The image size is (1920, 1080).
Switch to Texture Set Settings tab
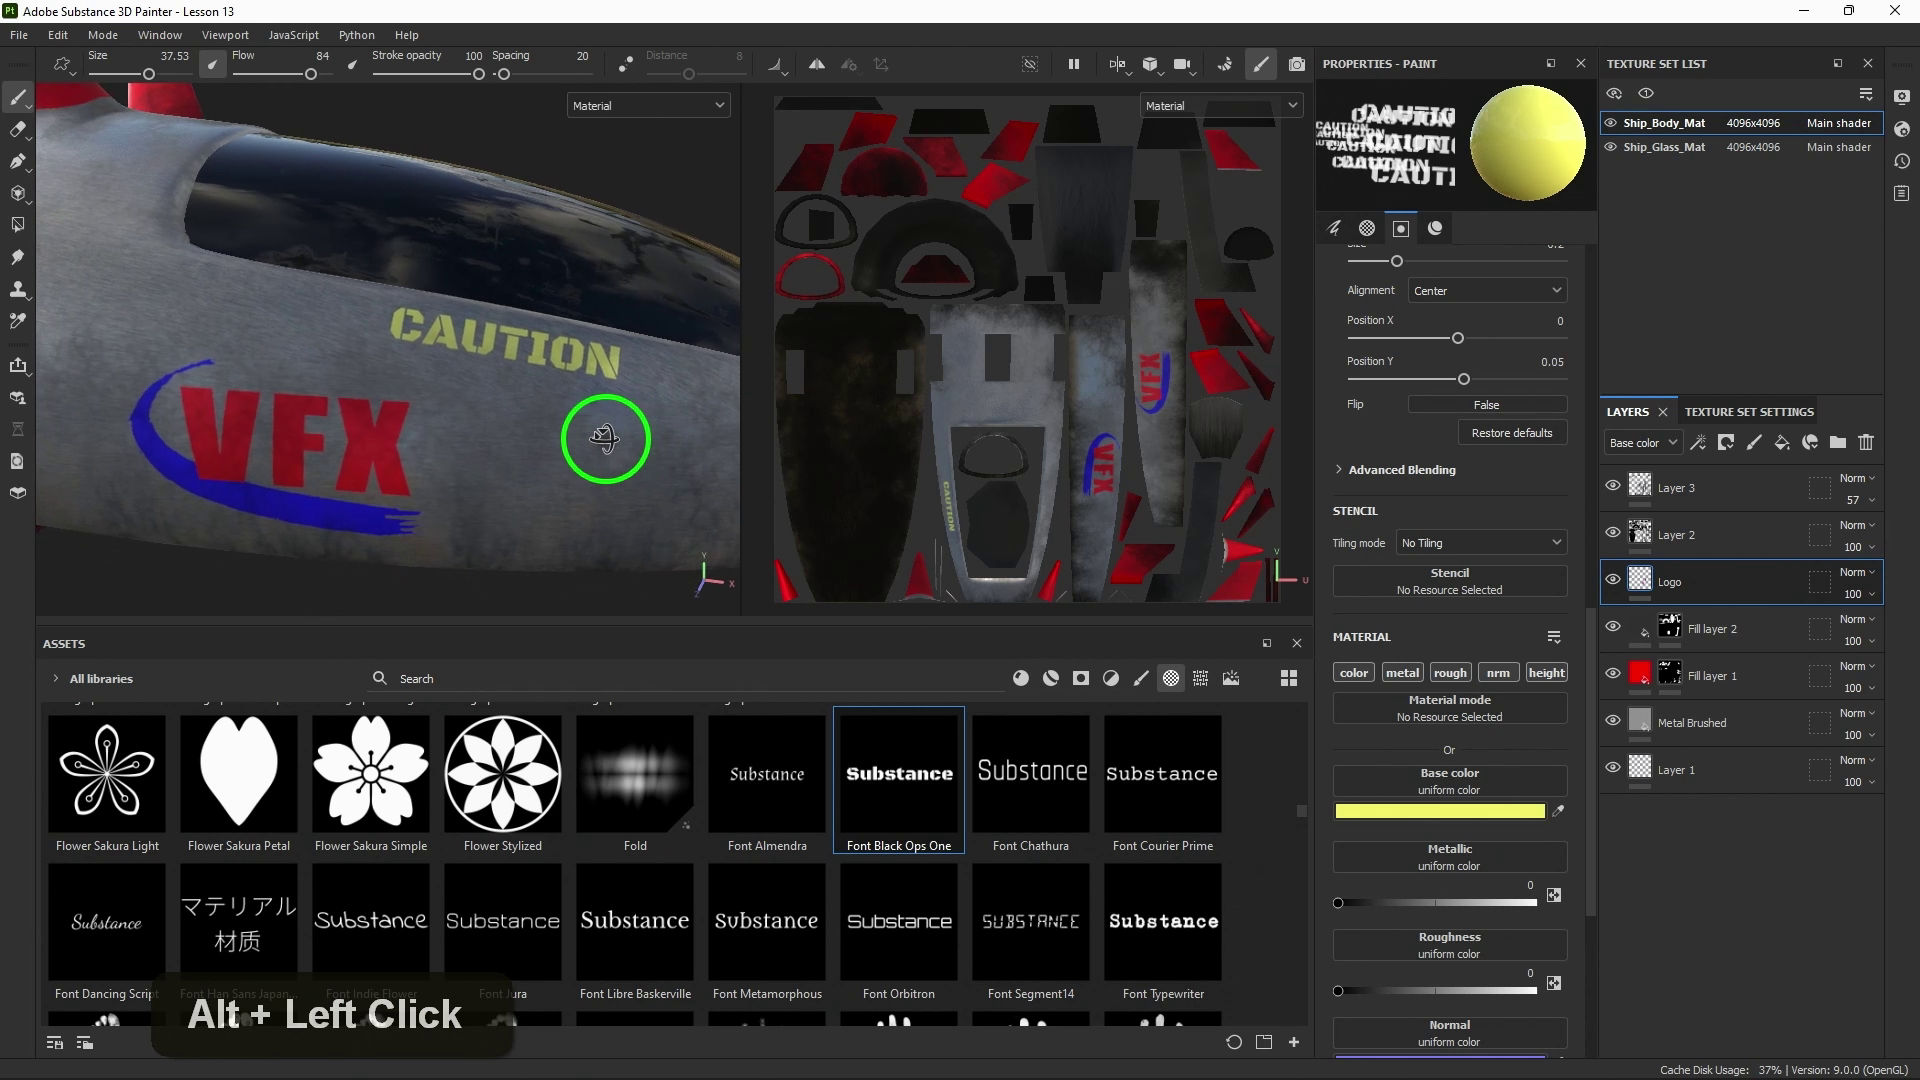click(x=1748, y=411)
